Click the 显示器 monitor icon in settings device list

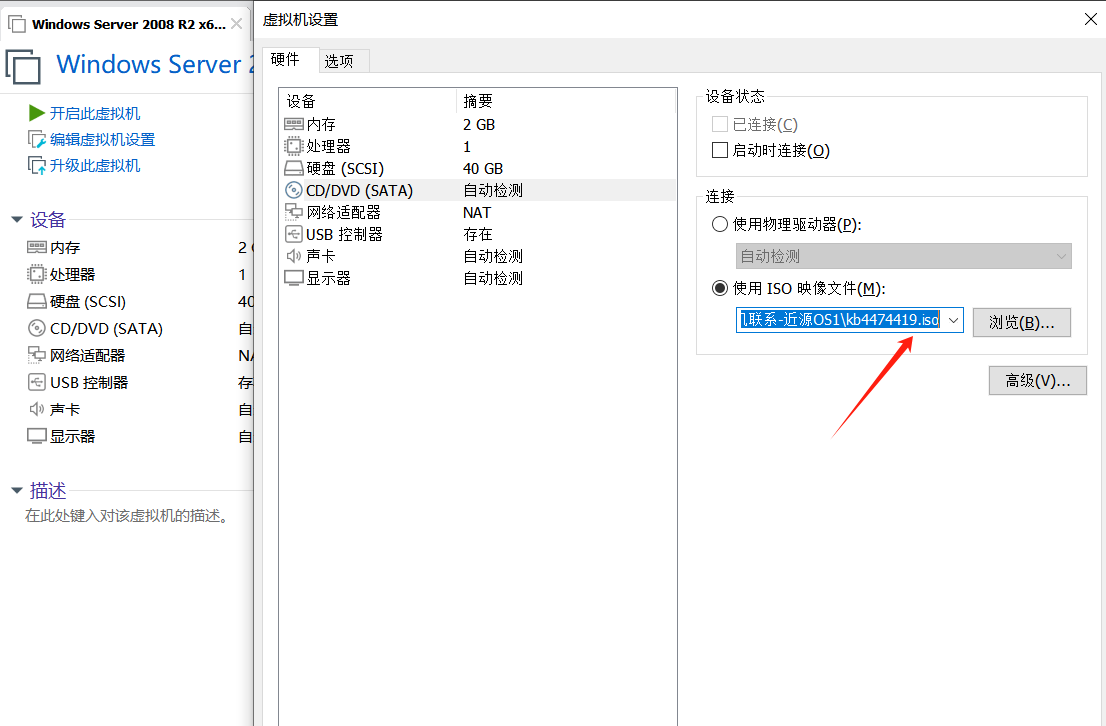(293, 278)
